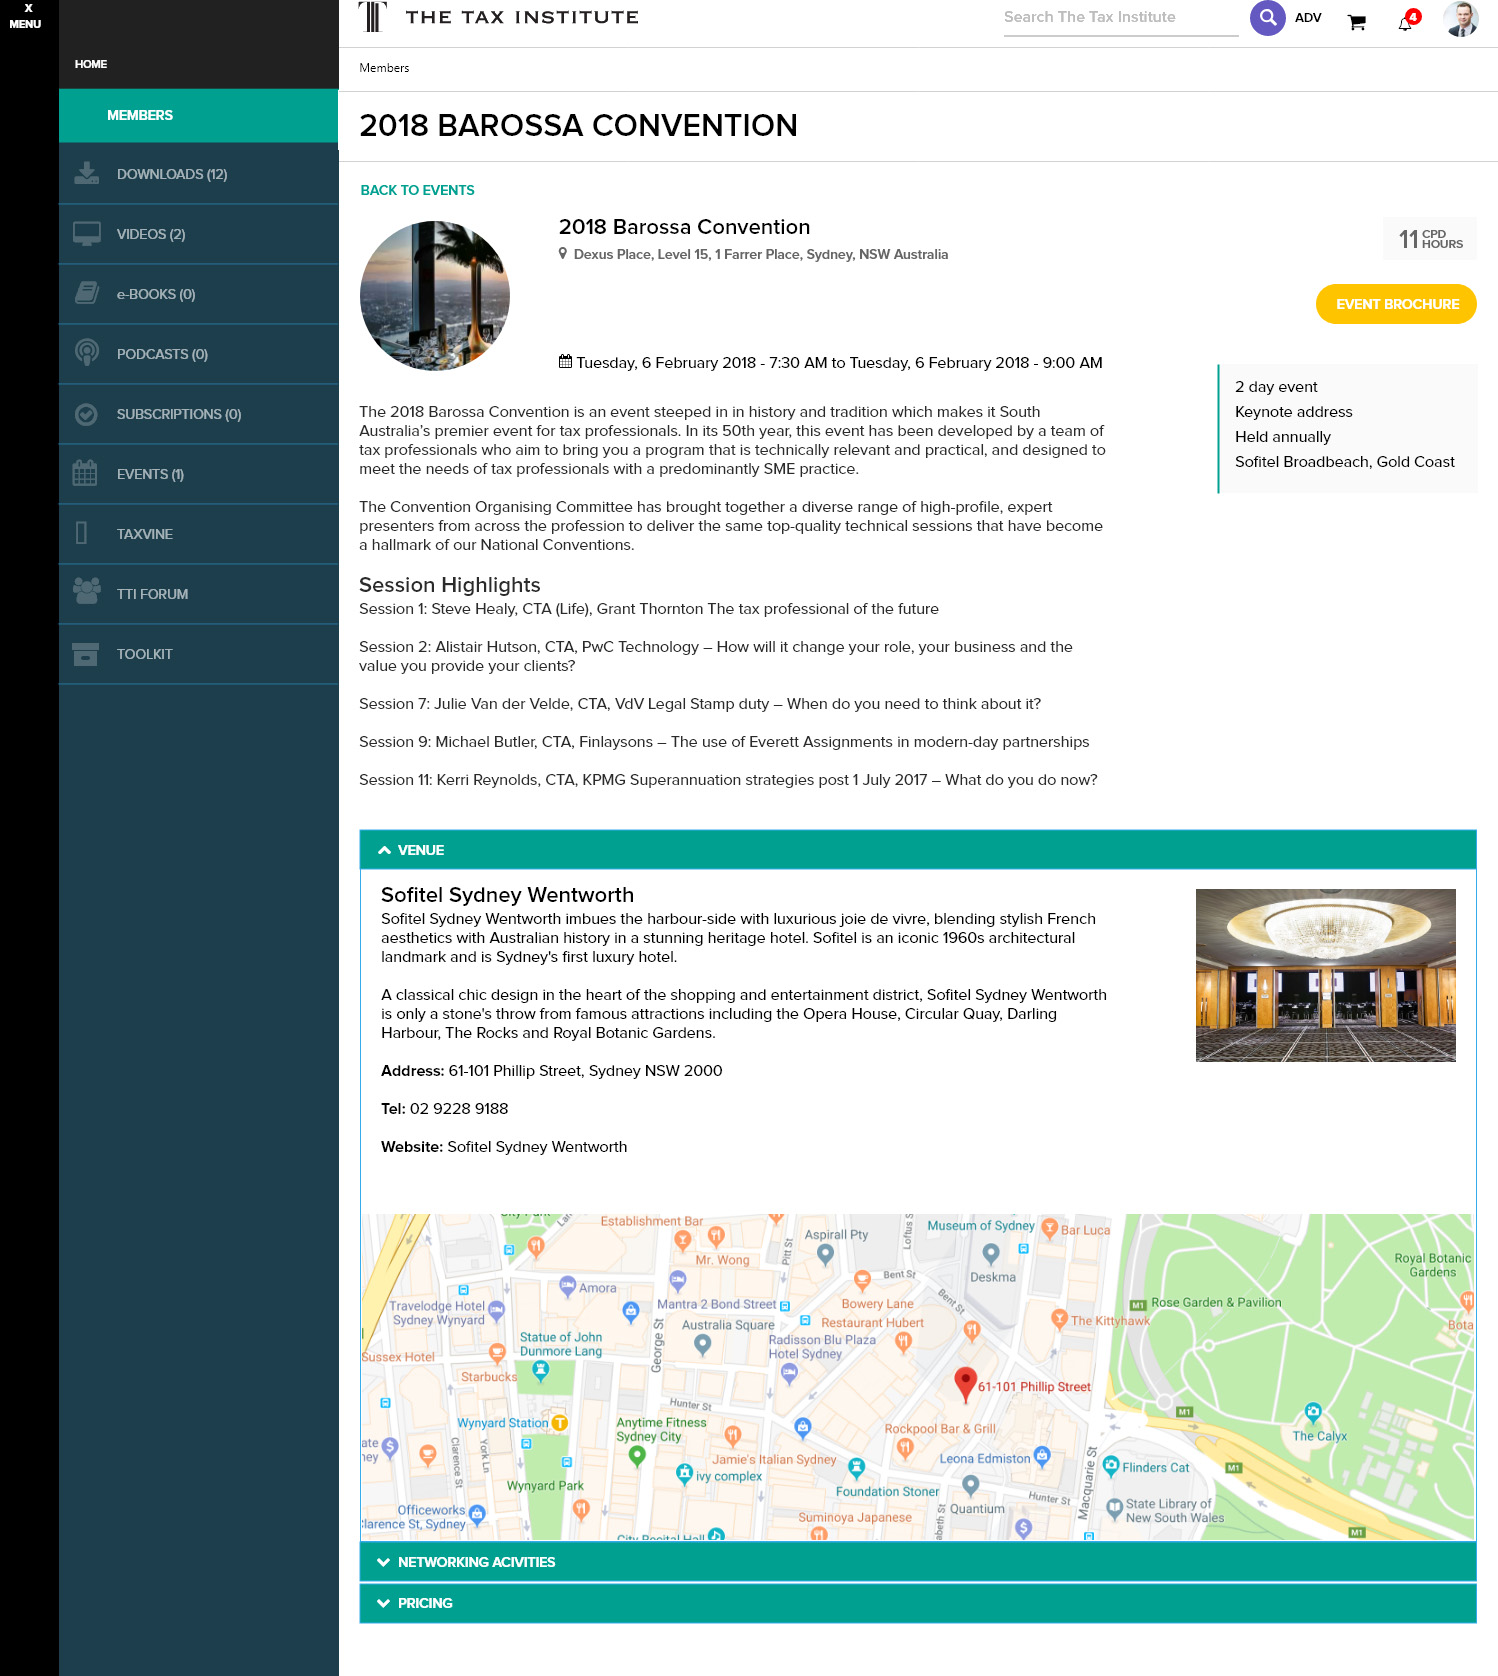Focus the Search The Tax Institute field
1498x1676 pixels.
[x=1120, y=18]
